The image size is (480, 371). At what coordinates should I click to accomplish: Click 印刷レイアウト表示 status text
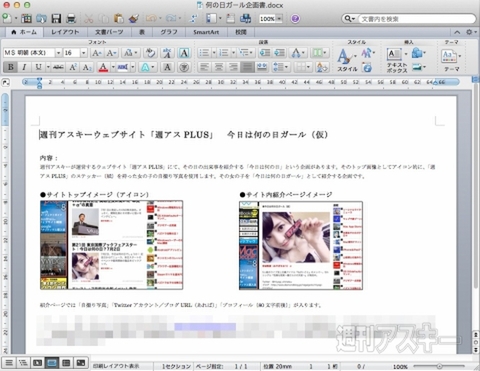(x=115, y=366)
